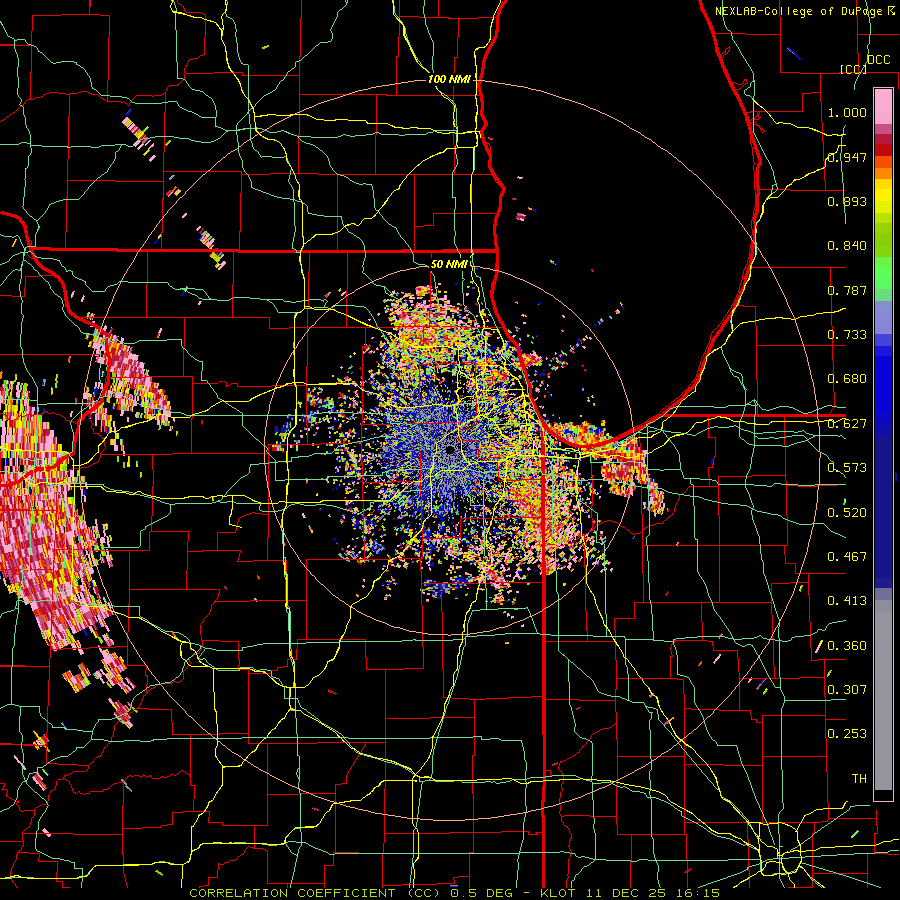Click the 50 NMI range ring label

click(x=449, y=264)
